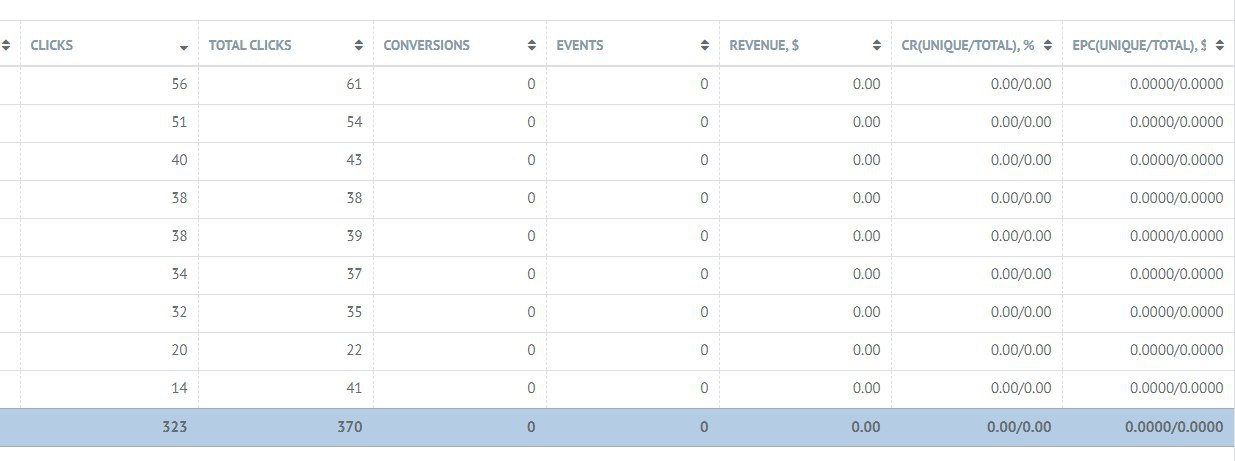The height and width of the screenshot is (461, 1235).
Task: Select the Total Clicks value 41
Action: pos(354,388)
